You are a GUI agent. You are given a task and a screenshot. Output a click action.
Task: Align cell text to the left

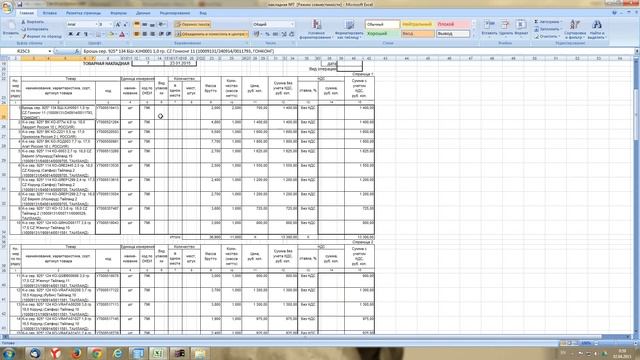point(137,34)
